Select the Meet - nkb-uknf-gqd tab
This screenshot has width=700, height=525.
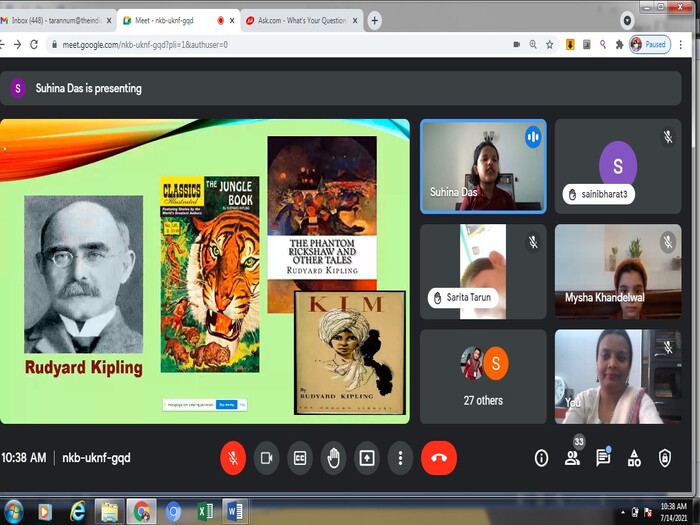click(x=179, y=21)
